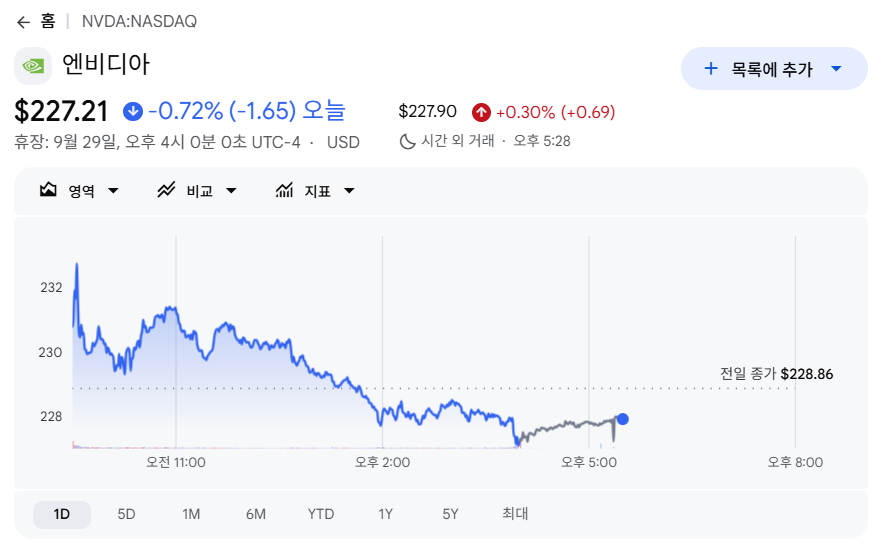Image resolution: width=889 pixels, height=559 pixels.
Task: Open the 비교 dropdown arrow
Action: coord(231,191)
